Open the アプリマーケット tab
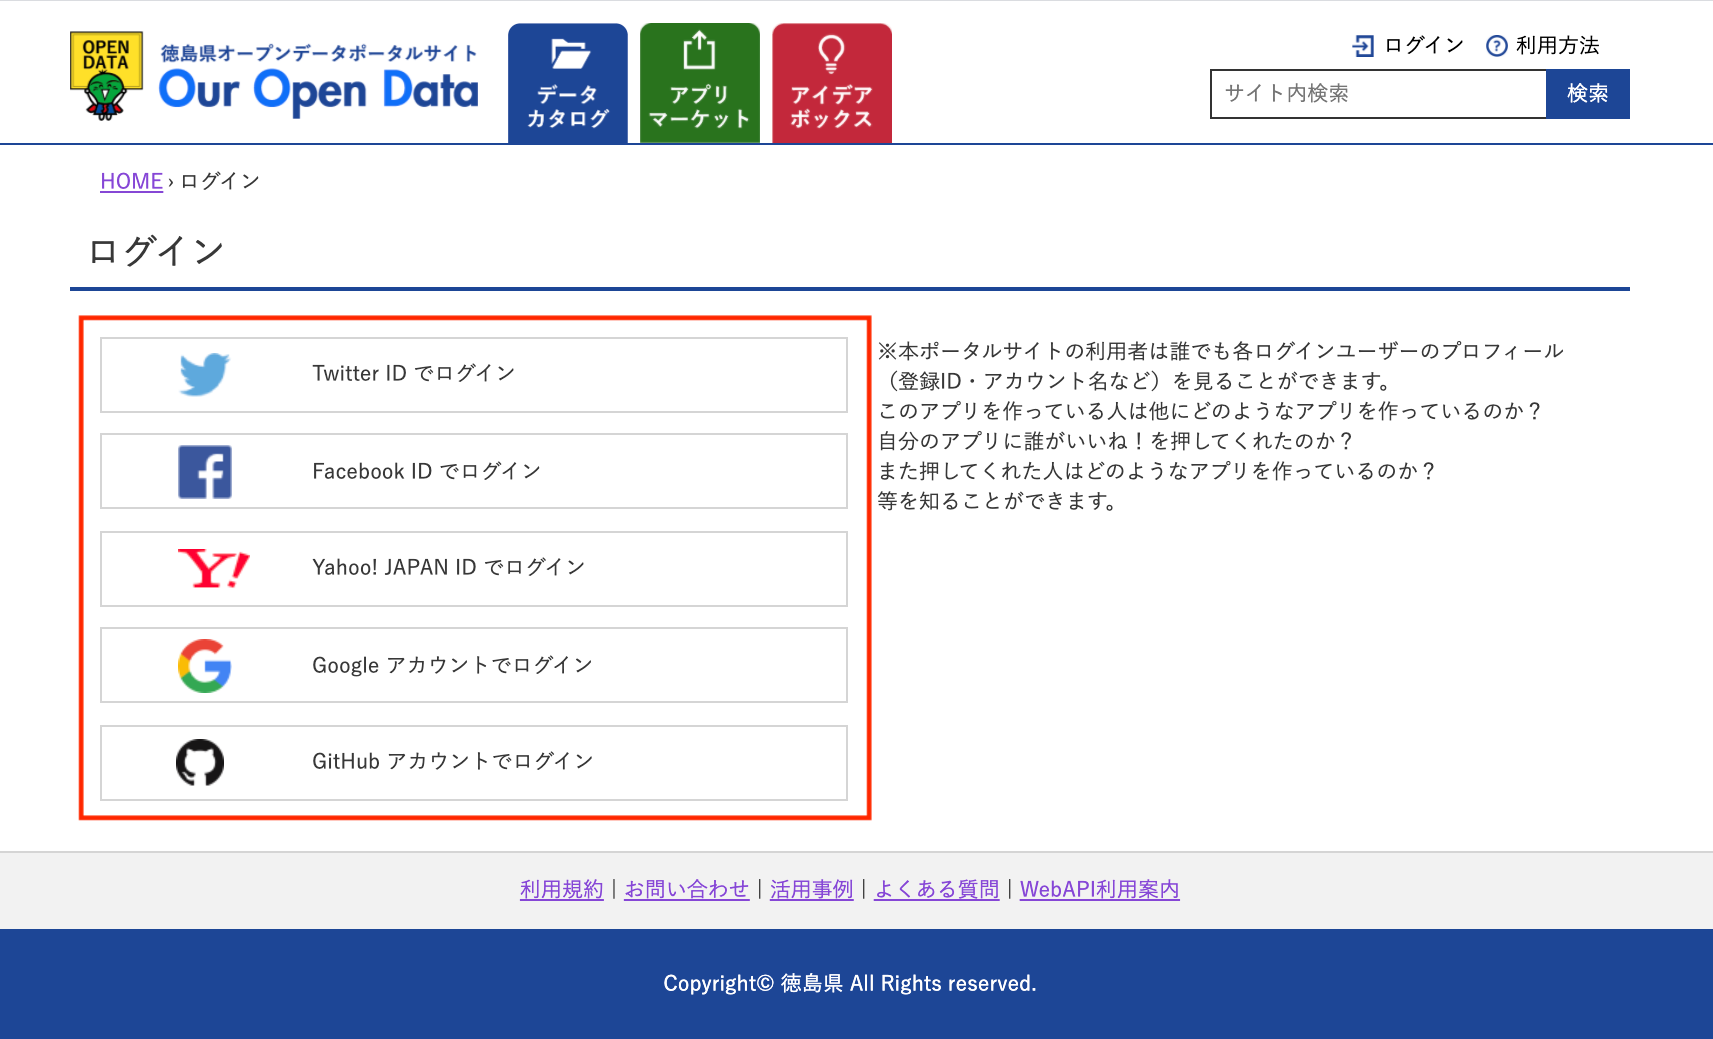Viewport: 1713px width, 1039px height. (700, 84)
